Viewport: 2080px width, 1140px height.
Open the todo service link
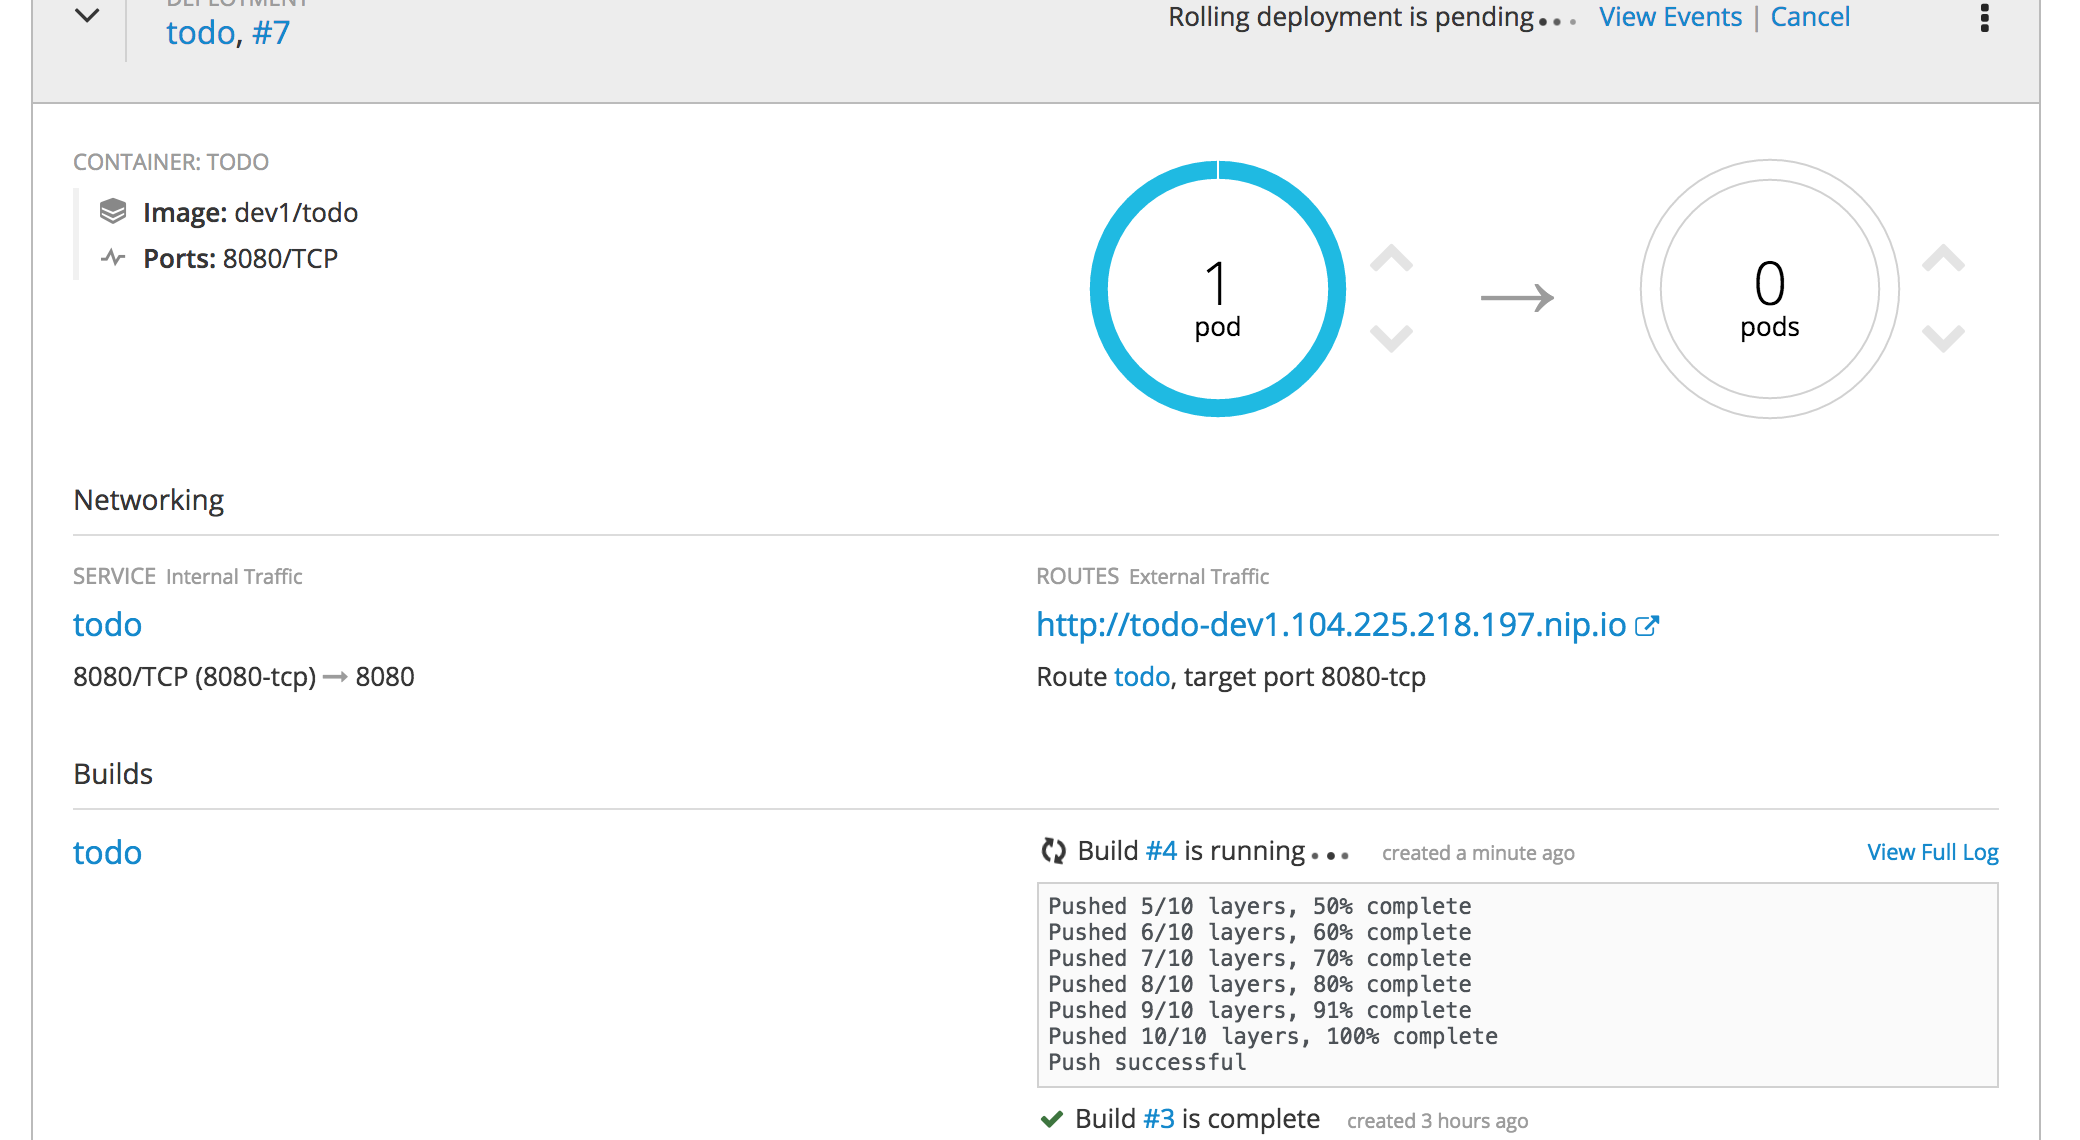(x=107, y=624)
